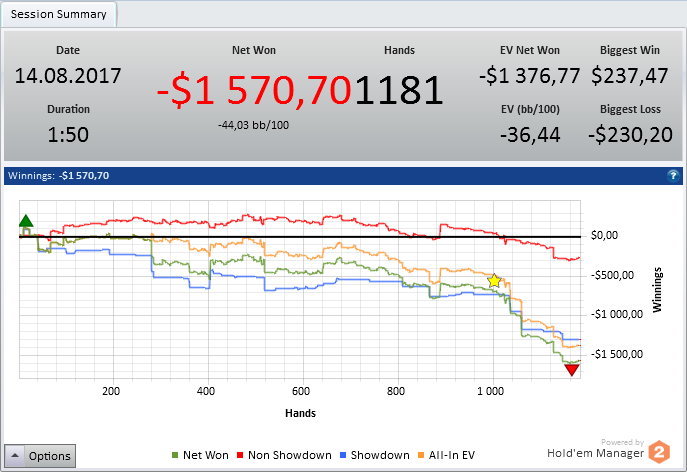687x472 pixels.
Task: Open the Session Summary tab
Action: click(x=58, y=14)
